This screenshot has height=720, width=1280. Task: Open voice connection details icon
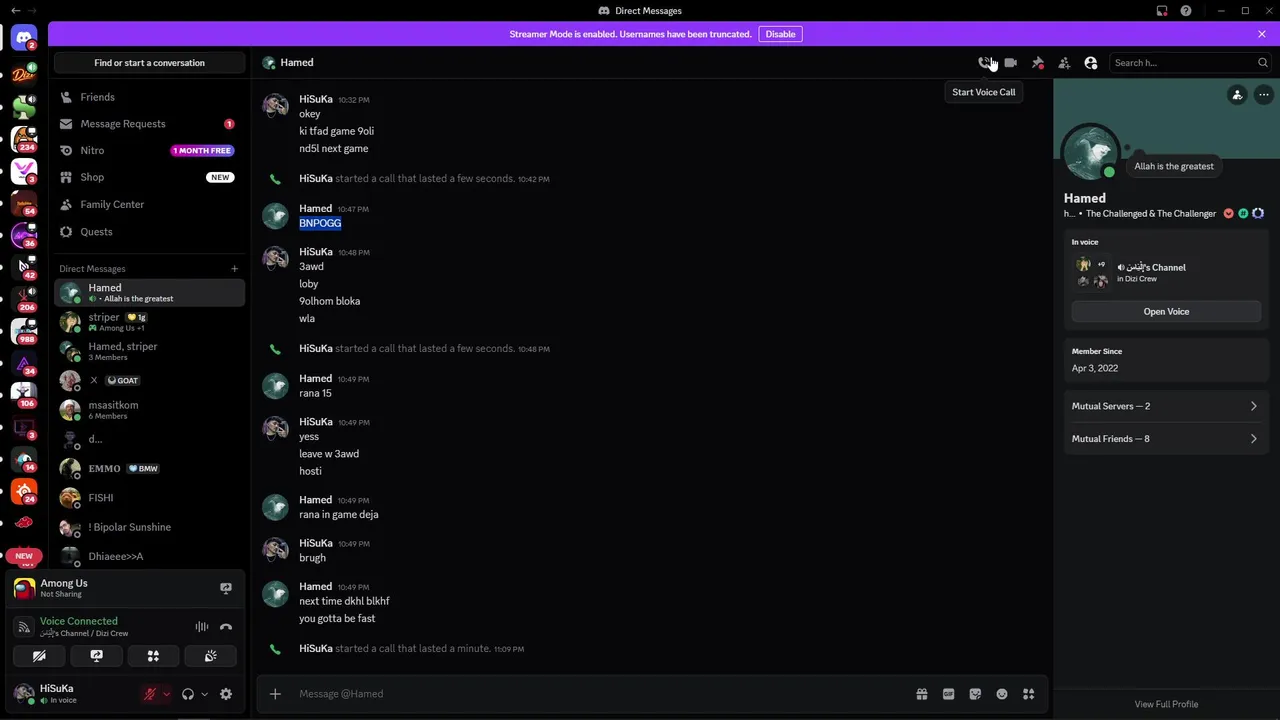tap(24, 627)
